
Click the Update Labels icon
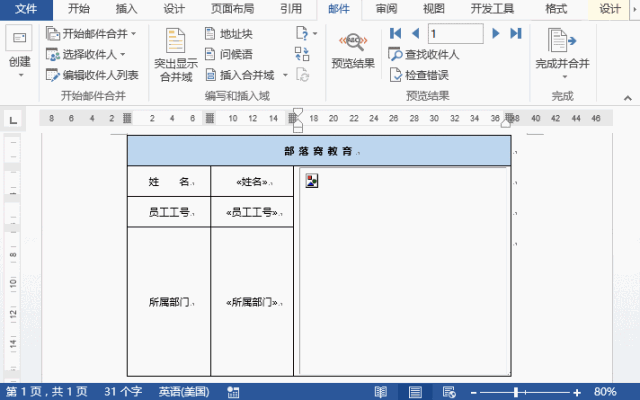click(302, 75)
